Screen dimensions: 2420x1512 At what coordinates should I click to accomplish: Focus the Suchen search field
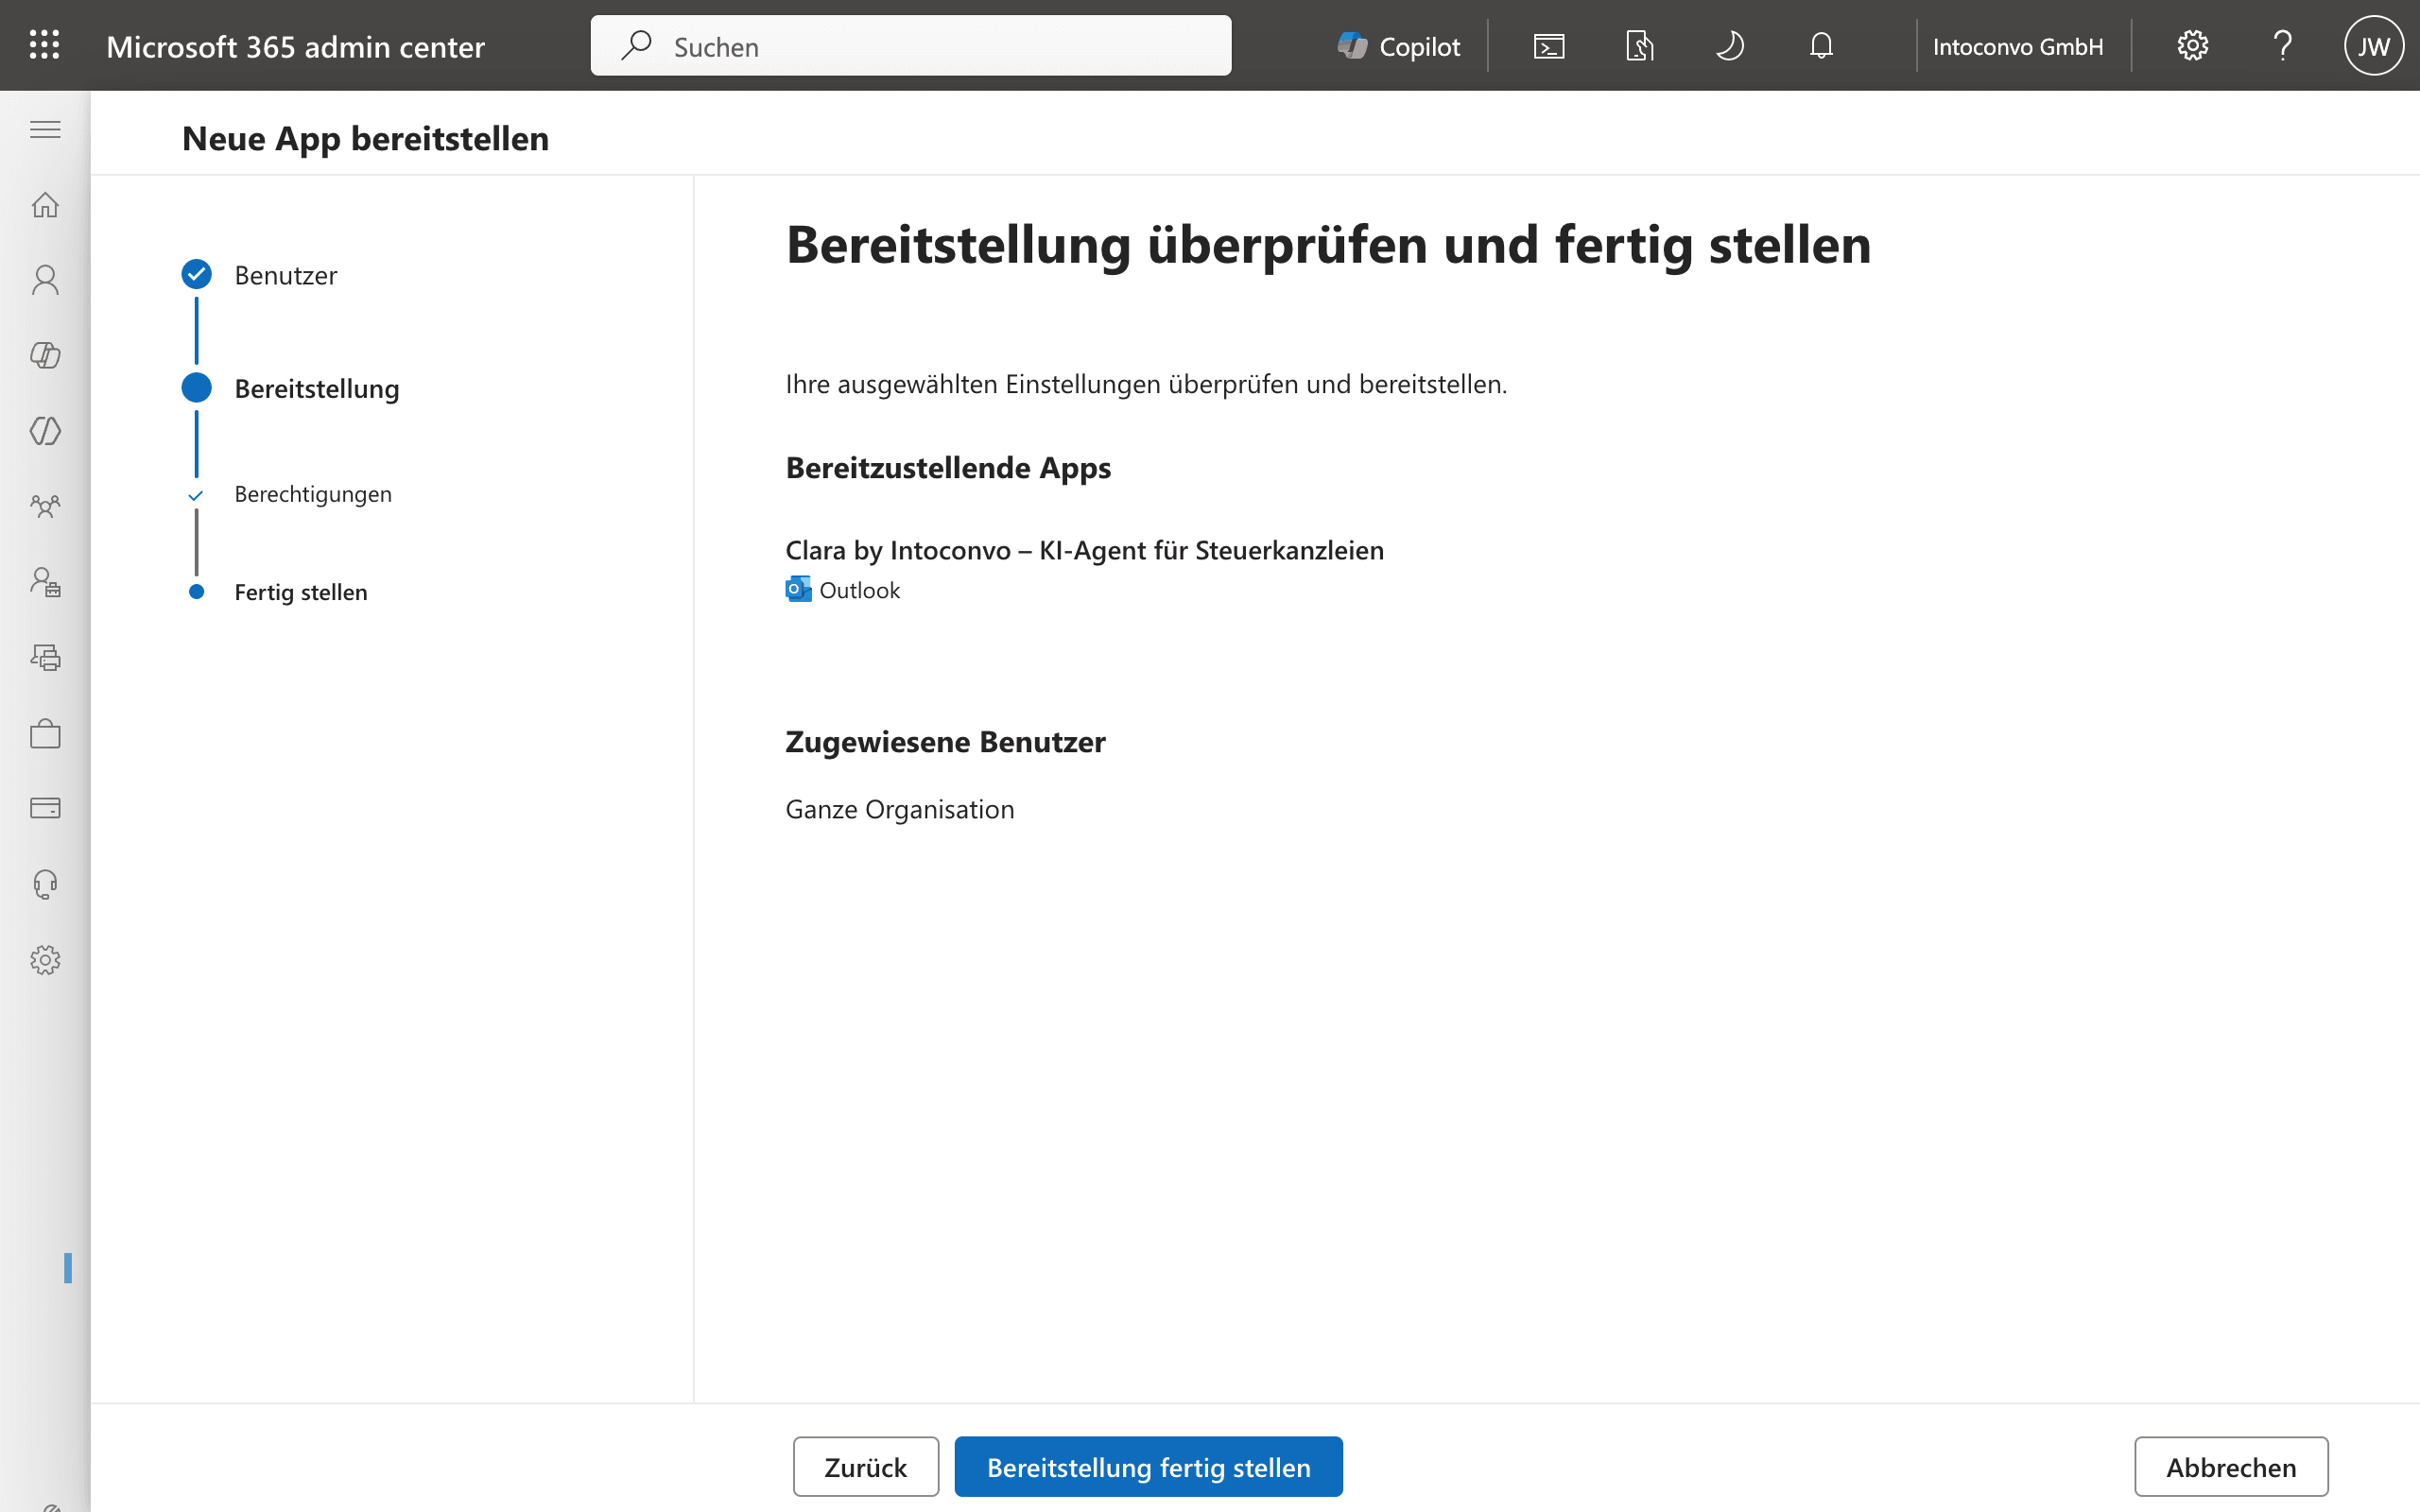click(910, 46)
